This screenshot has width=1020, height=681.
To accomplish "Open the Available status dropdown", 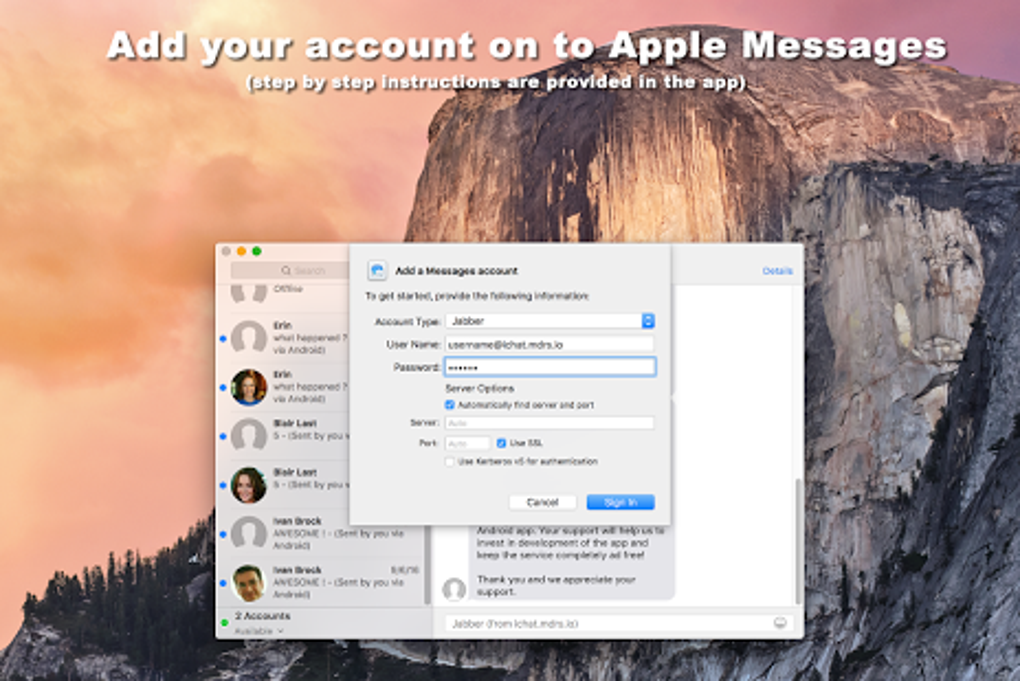I will pos(259,631).
